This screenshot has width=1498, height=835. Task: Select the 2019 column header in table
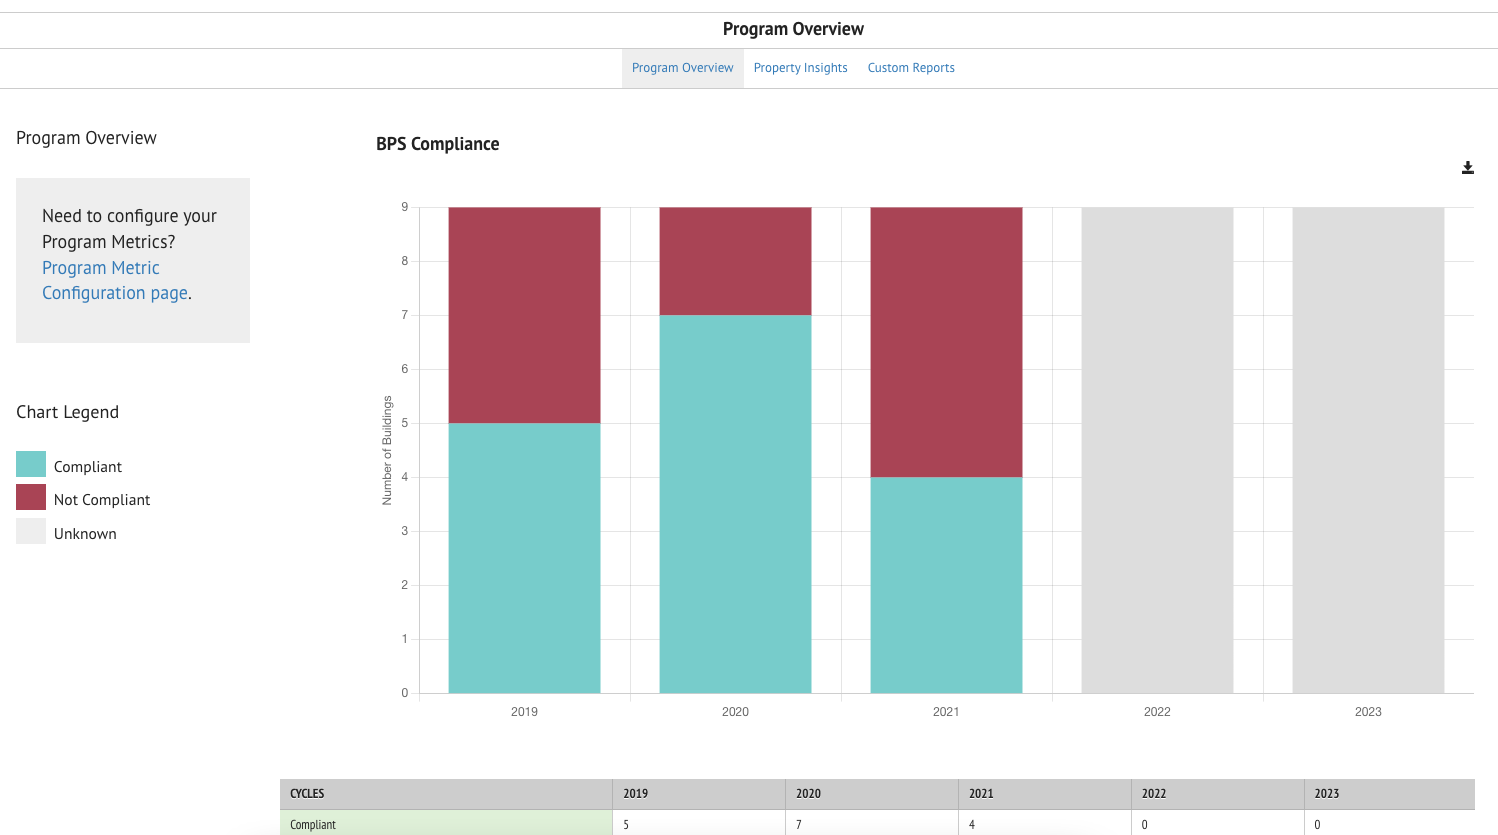point(634,793)
